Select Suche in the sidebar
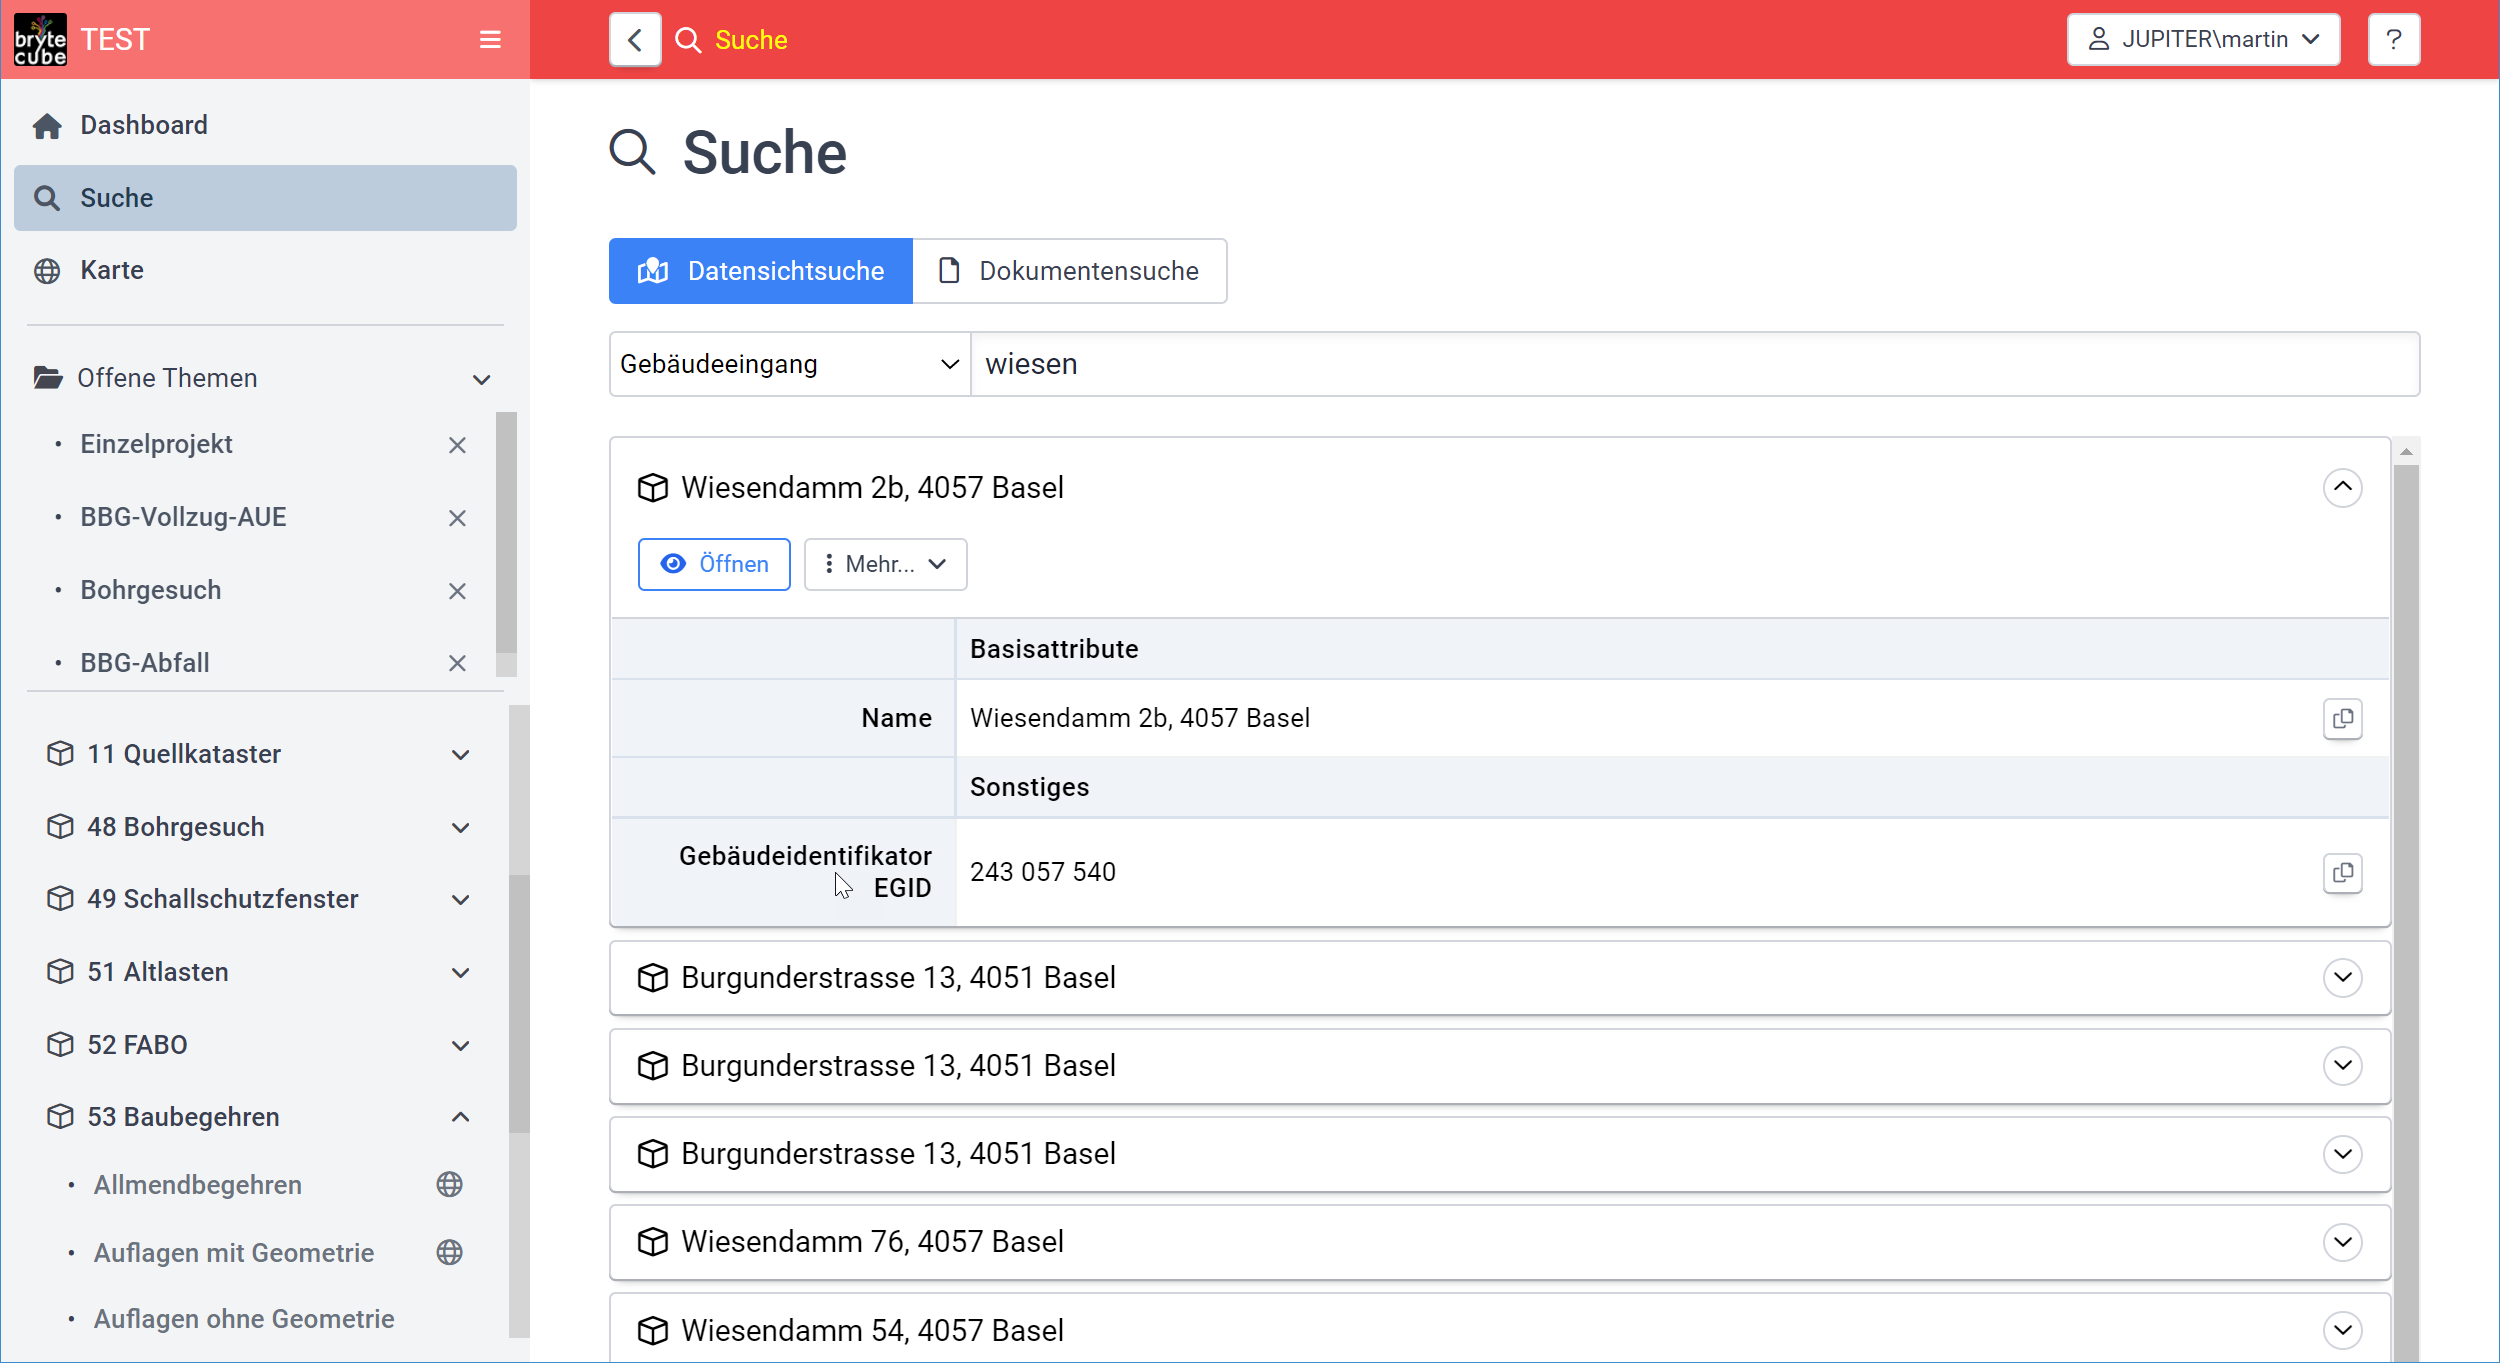The height and width of the screenshot is (1363, 2500). [x=265, y=198]
